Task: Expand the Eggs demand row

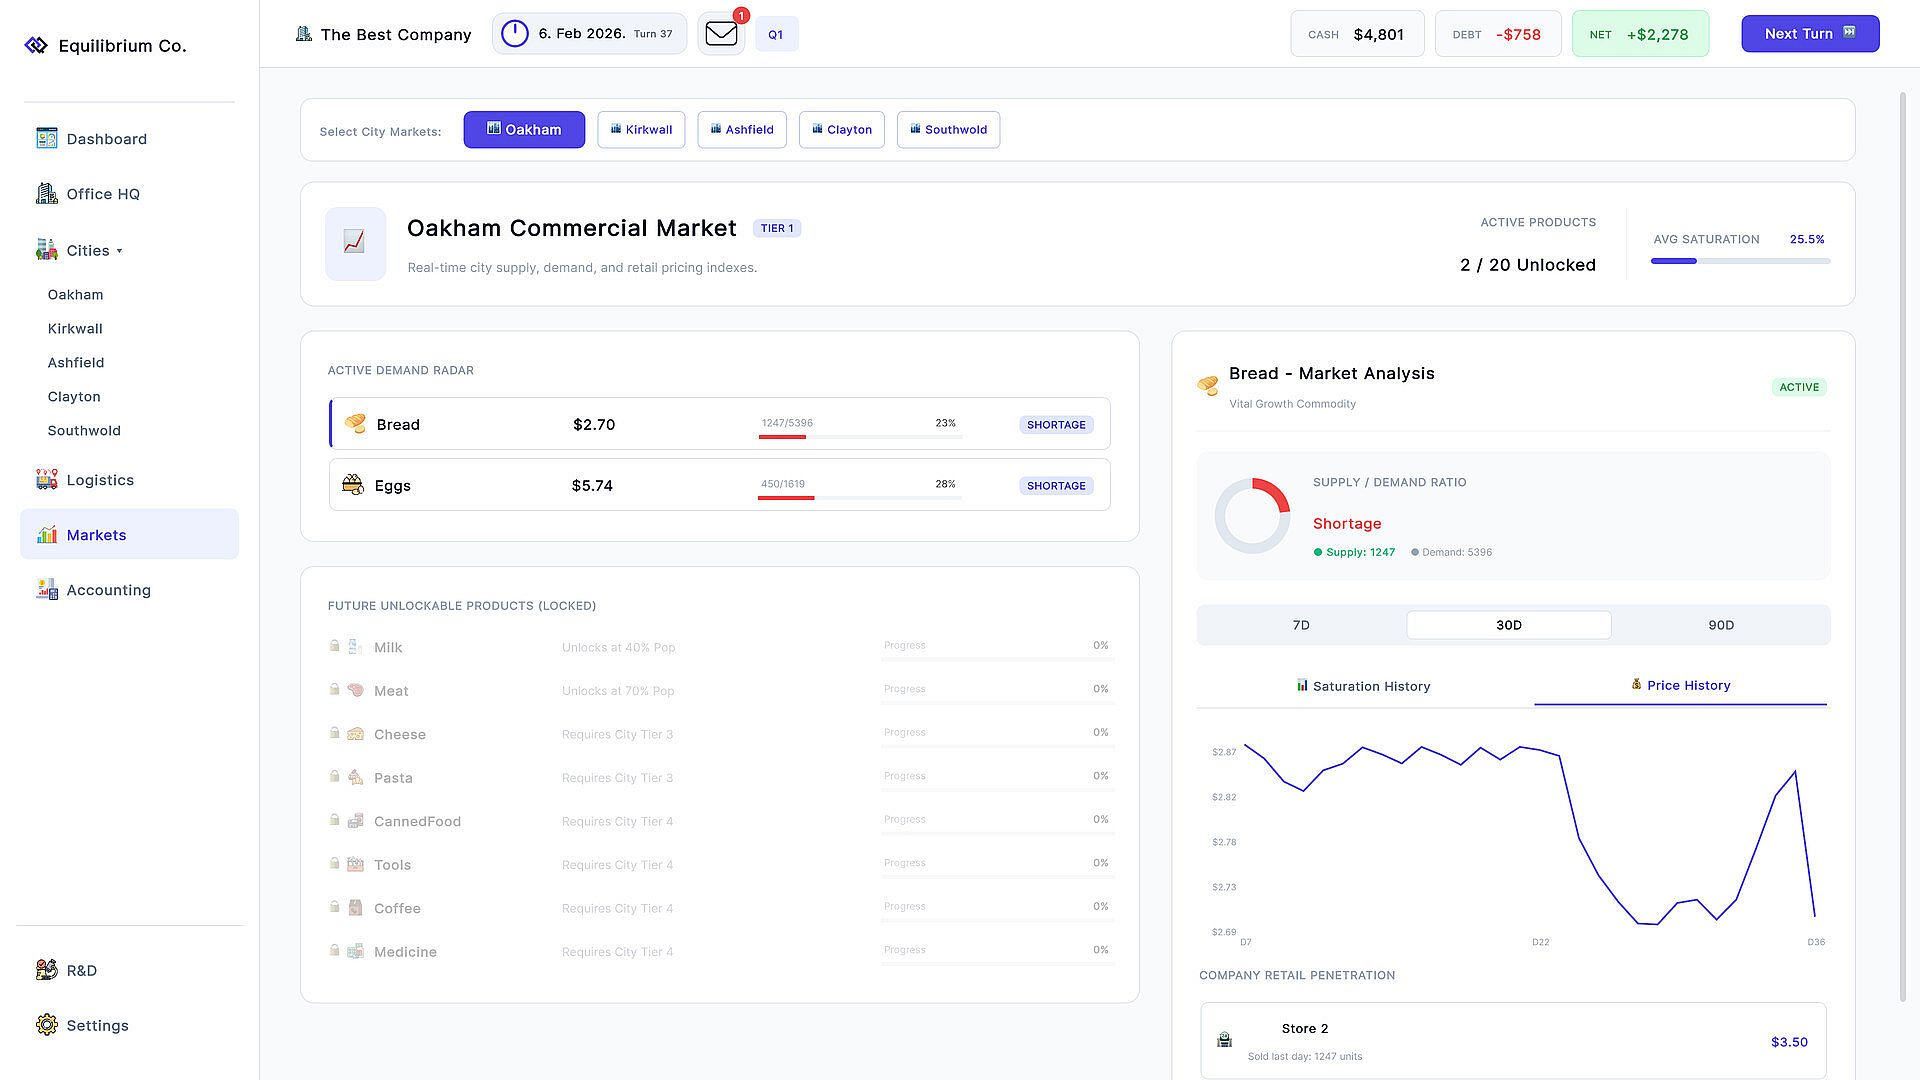Action: pos(720,485)
